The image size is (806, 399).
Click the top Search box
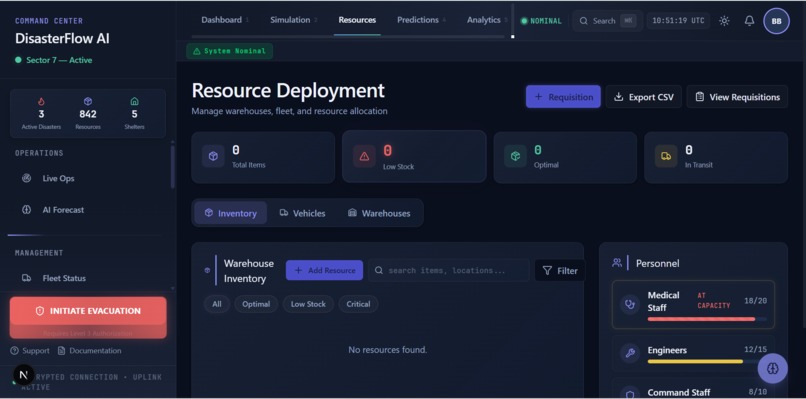pos(608,21)
